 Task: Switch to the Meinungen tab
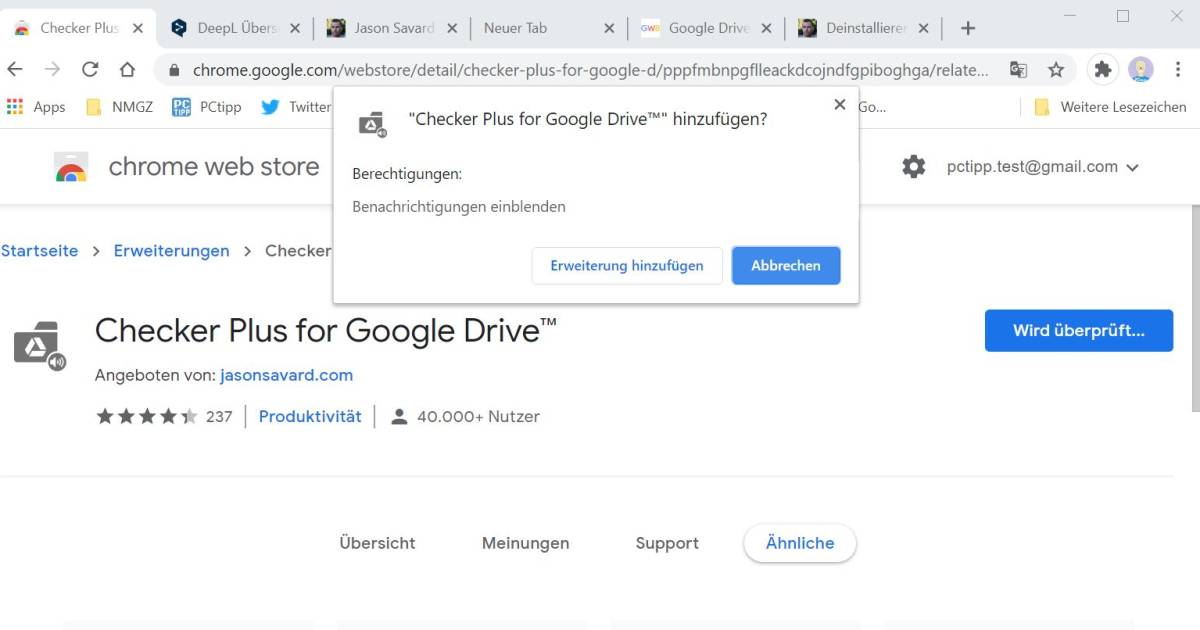pos(525,543)
